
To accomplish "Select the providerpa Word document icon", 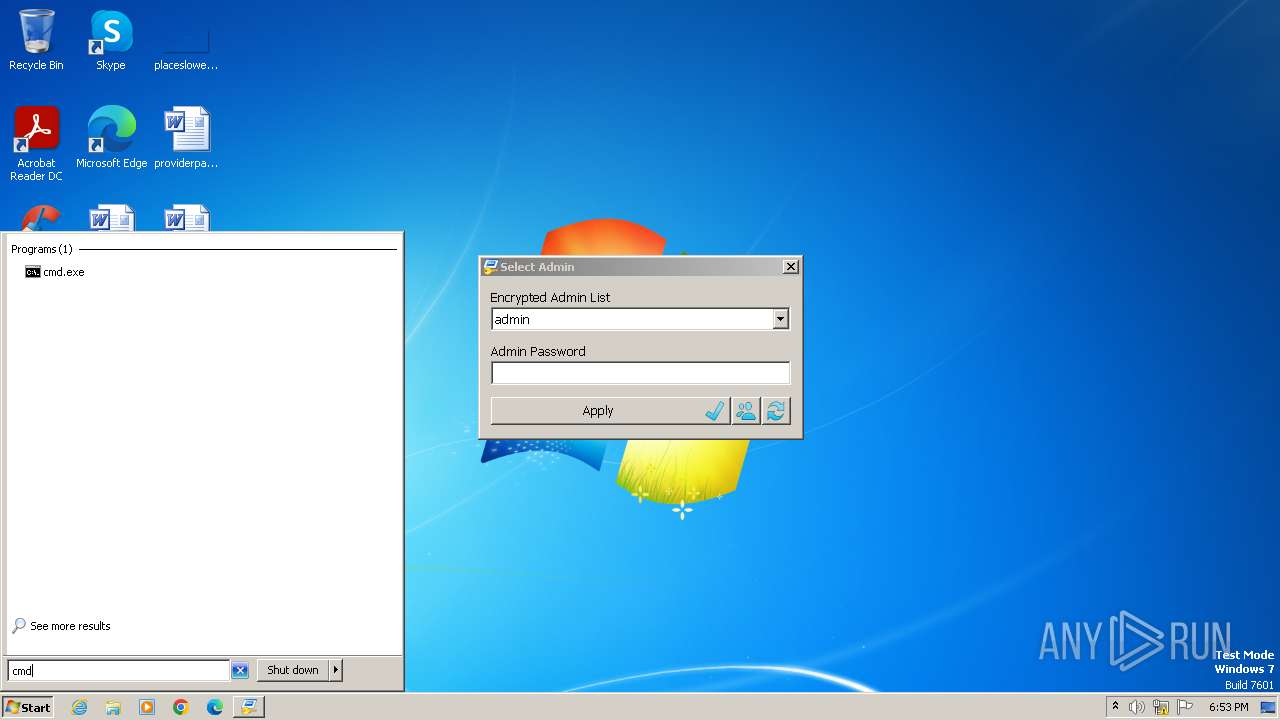I will pyautogui.click(x=186, y=137).
